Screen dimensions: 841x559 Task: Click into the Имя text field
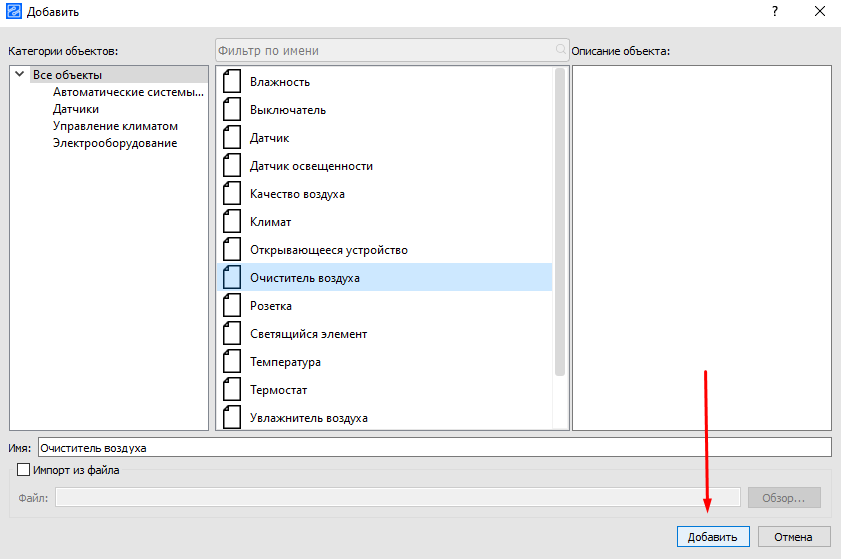pyautogui.click(x=434, y=448)
